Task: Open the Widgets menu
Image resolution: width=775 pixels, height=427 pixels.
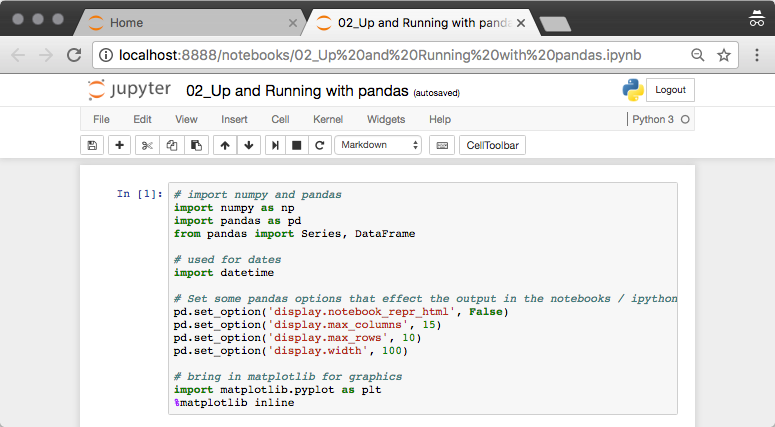Action: [x=386, y=119]
